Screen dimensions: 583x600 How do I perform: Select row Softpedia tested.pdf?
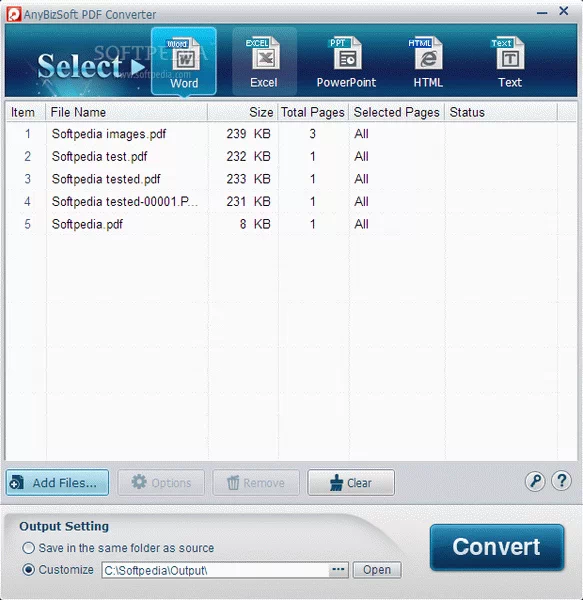coord(291,179)
